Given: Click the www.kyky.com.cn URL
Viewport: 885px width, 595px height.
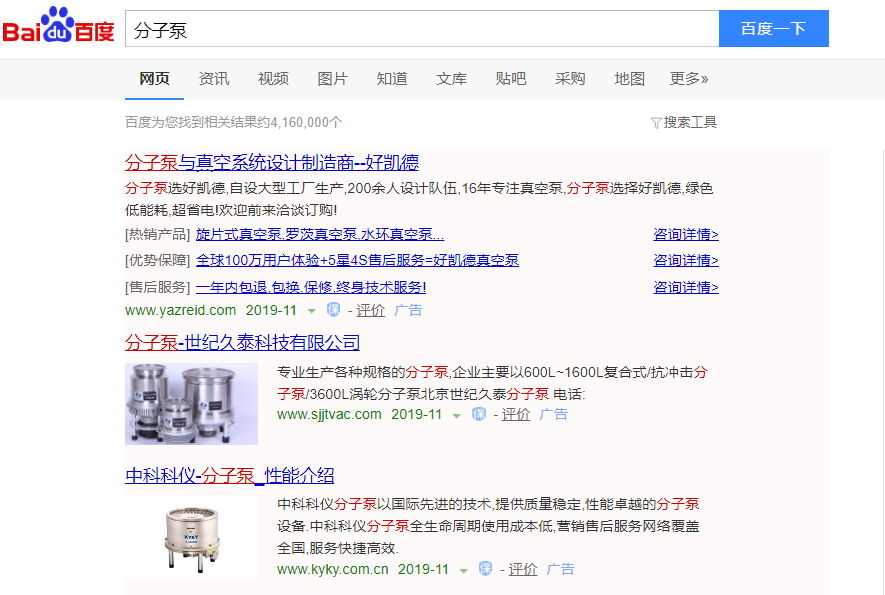Looking at the screenshot, I should 332,569.
